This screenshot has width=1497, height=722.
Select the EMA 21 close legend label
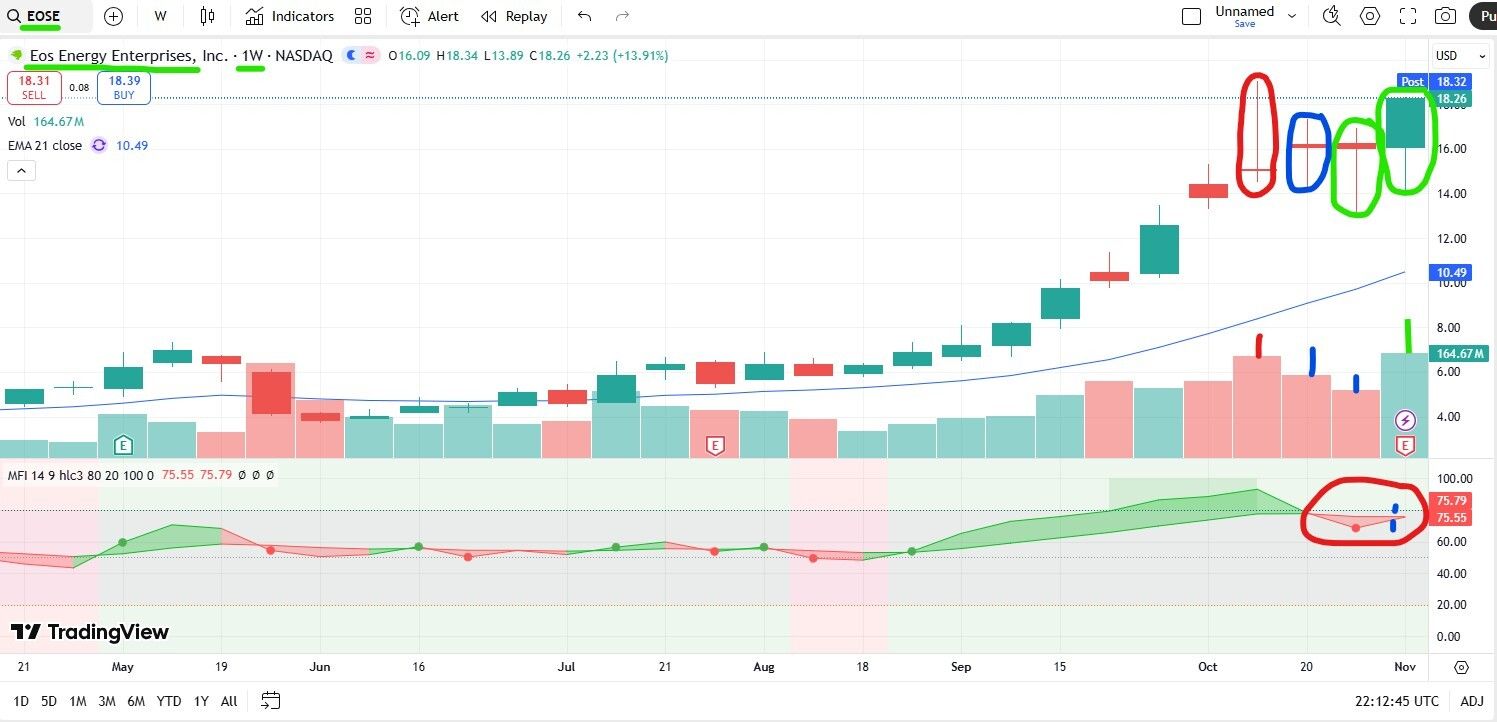pos(45,145)
